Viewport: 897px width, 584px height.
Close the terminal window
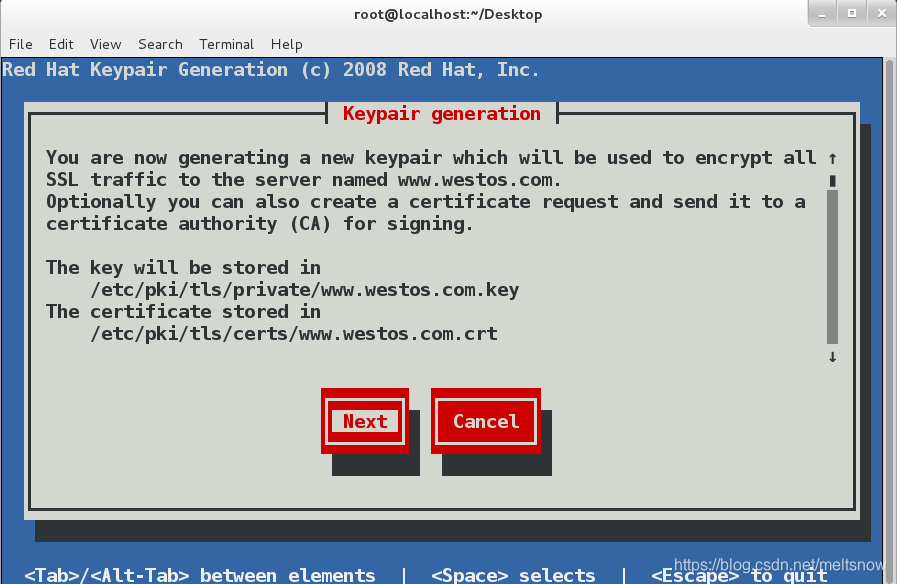click(882, 13)
